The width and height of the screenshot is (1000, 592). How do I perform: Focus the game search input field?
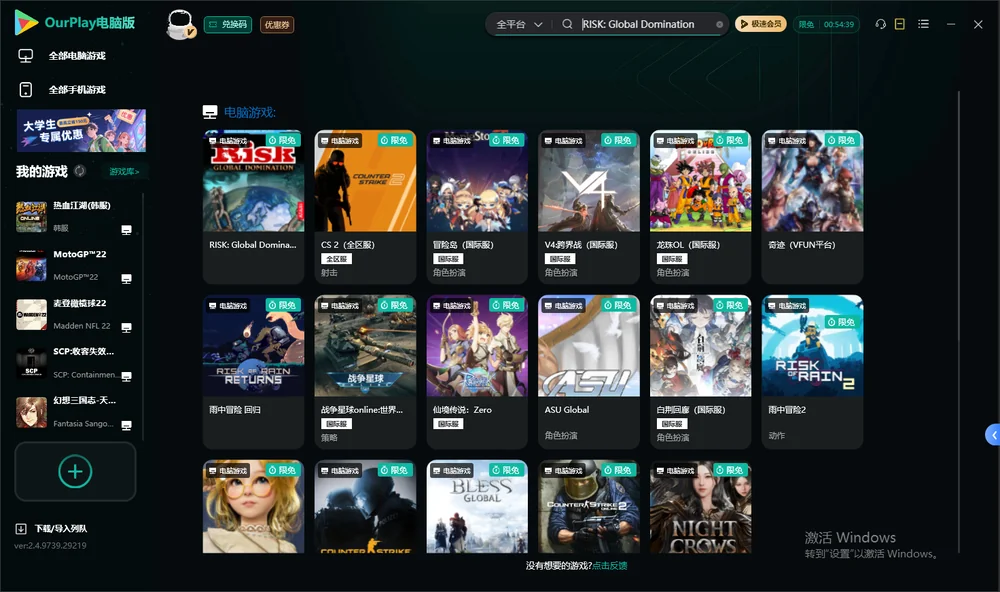(x=645, y=24)
